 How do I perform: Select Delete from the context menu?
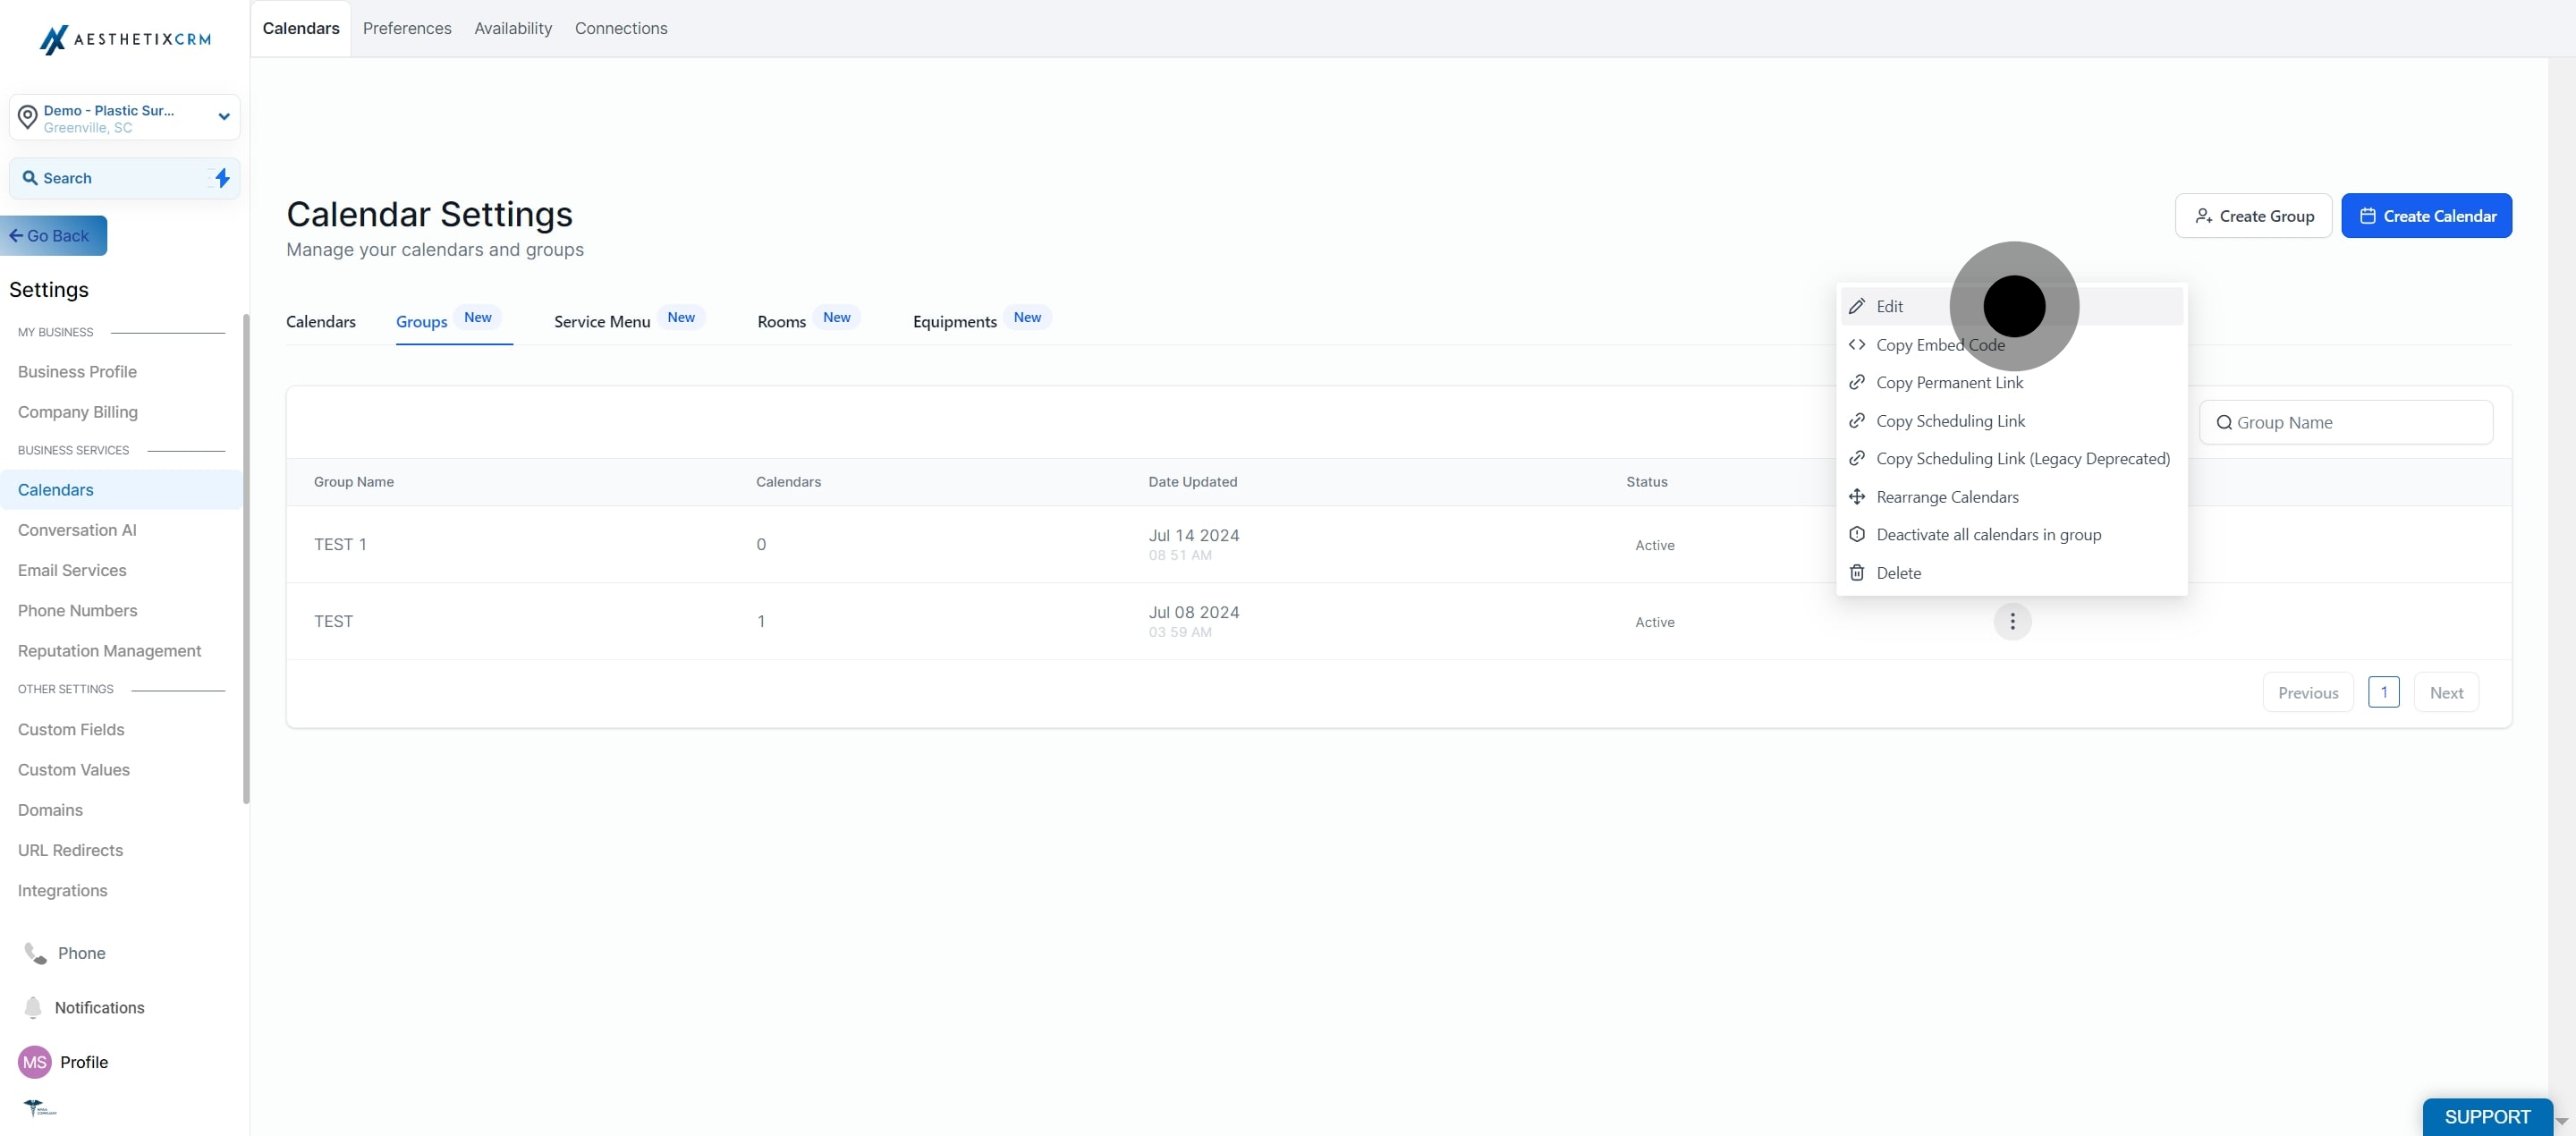pyautogui.click(x=1898, y=573)
